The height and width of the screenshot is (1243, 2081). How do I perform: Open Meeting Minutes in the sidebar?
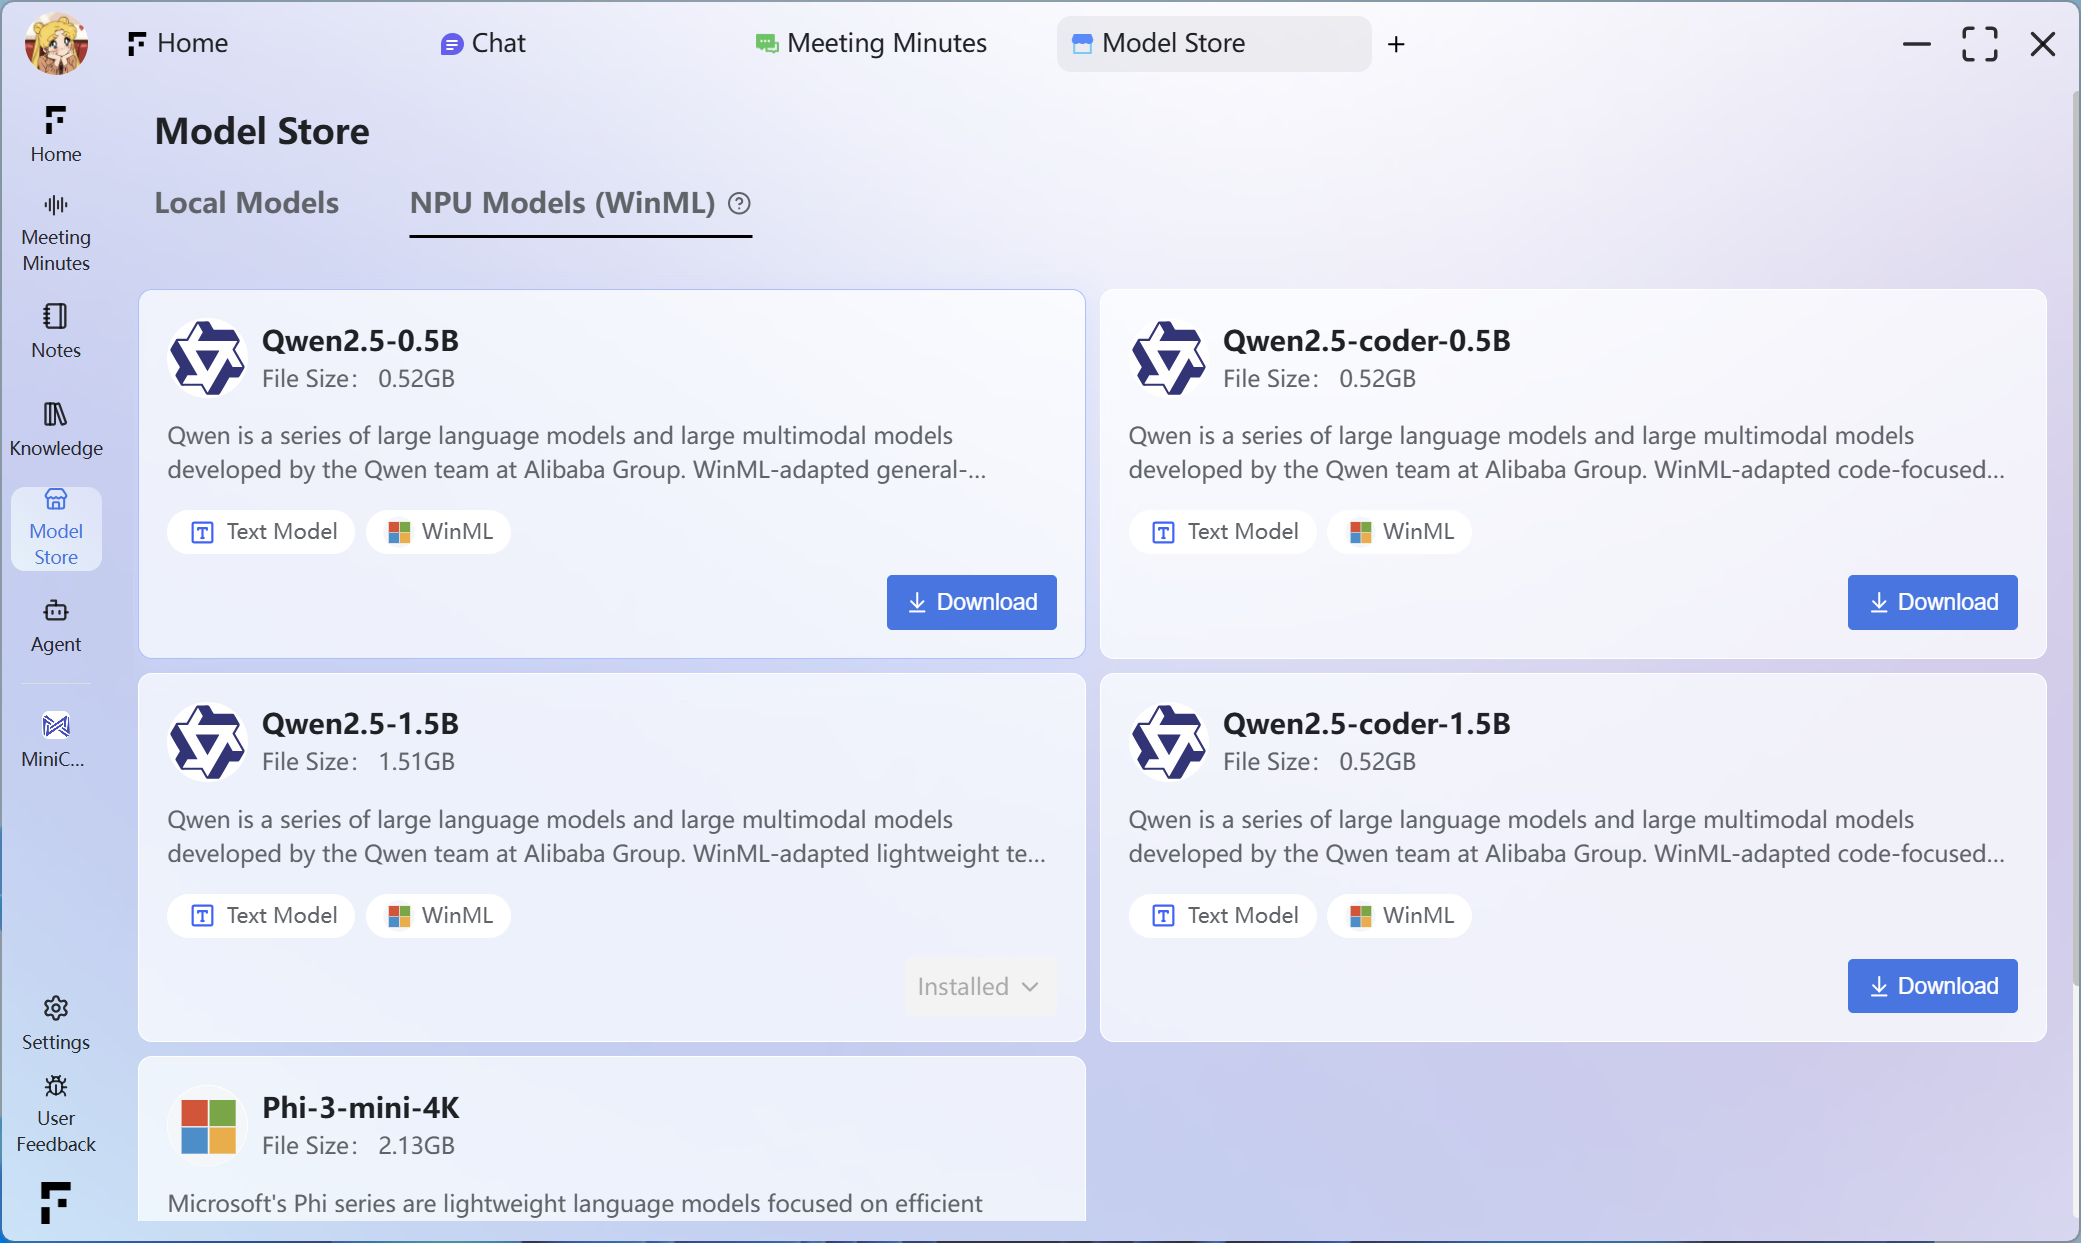tap(56, 233)
